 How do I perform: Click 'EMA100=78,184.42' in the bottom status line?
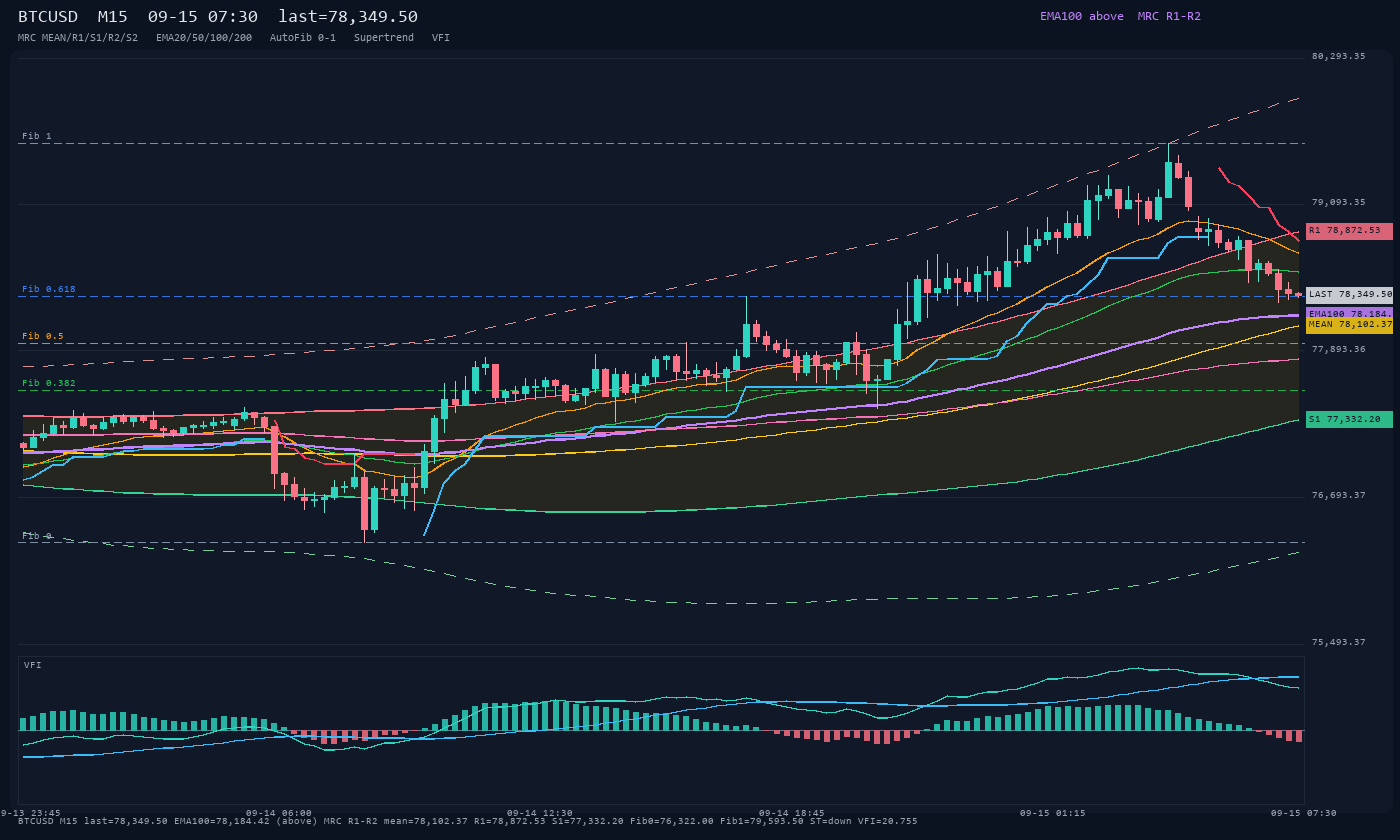pyautogui.click(x=222, y=821)
